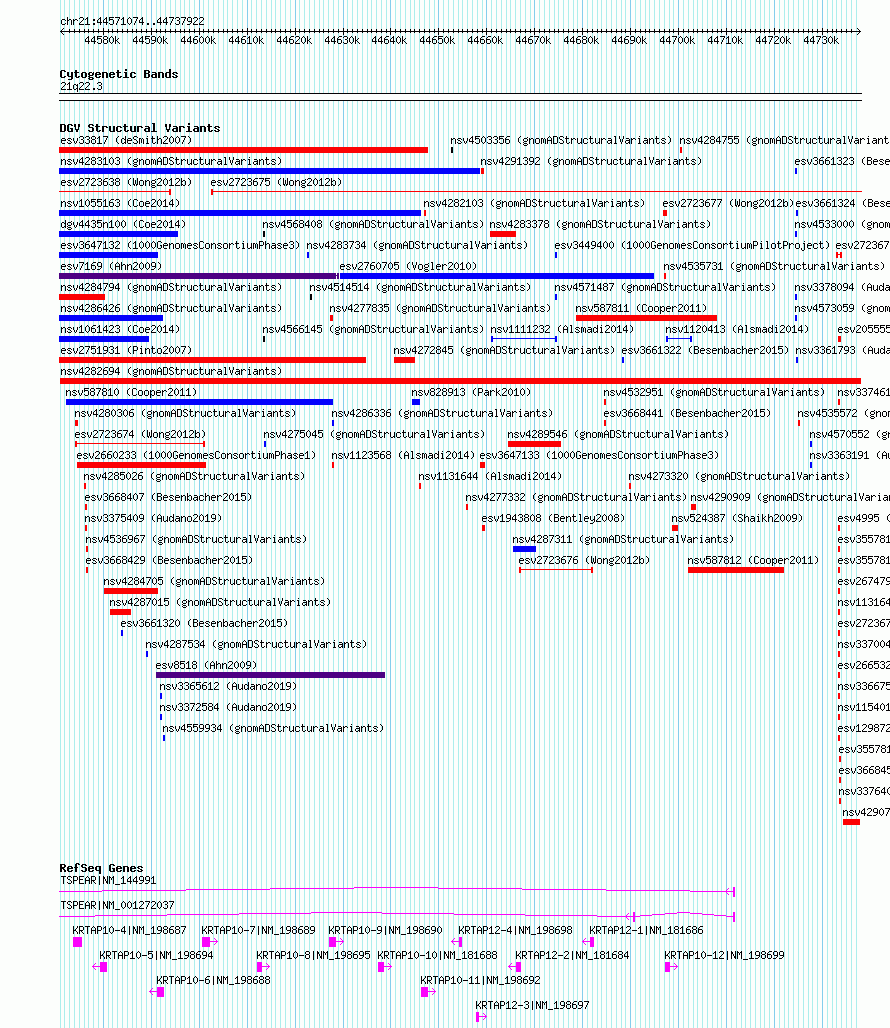890x1028 pixels.
Task: Click the esv33817 (deSmith2007) red variant bar
Action: click(x=243, y=150)
